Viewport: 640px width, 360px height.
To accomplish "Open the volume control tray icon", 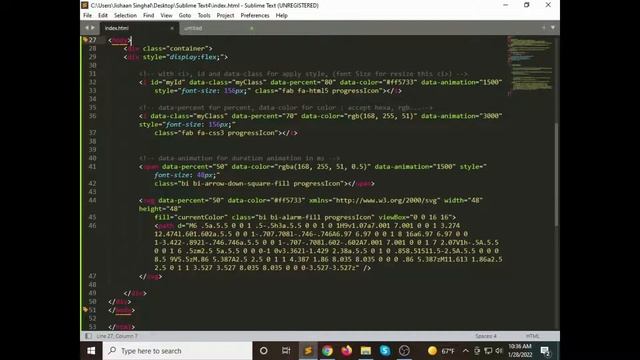I will [x=499, y=351].
